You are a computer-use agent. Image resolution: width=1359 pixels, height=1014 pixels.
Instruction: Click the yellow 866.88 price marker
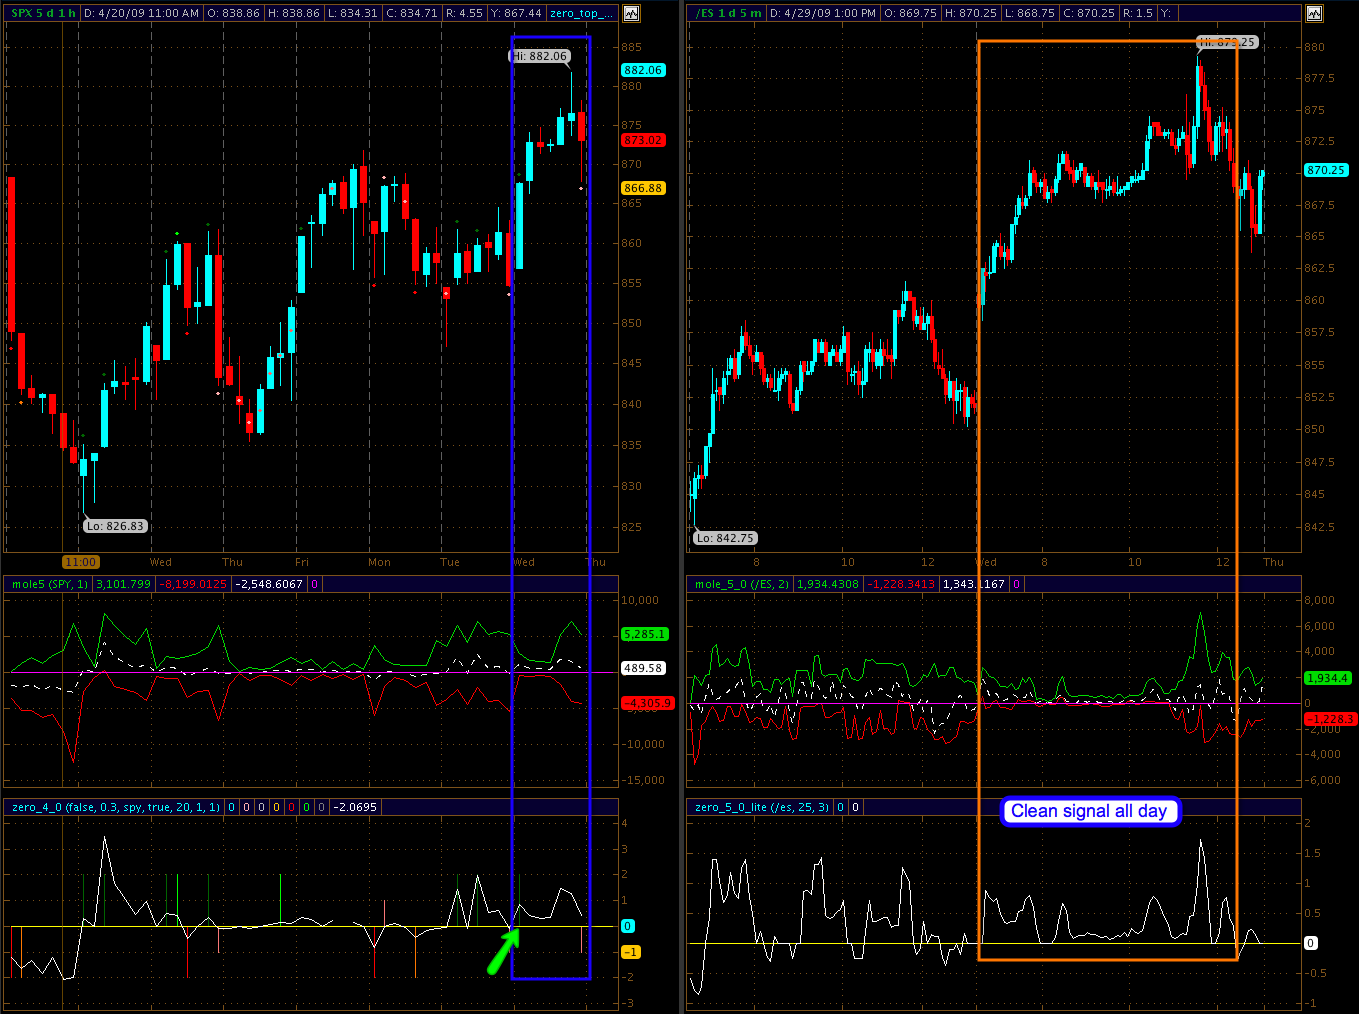click(642, 188)
